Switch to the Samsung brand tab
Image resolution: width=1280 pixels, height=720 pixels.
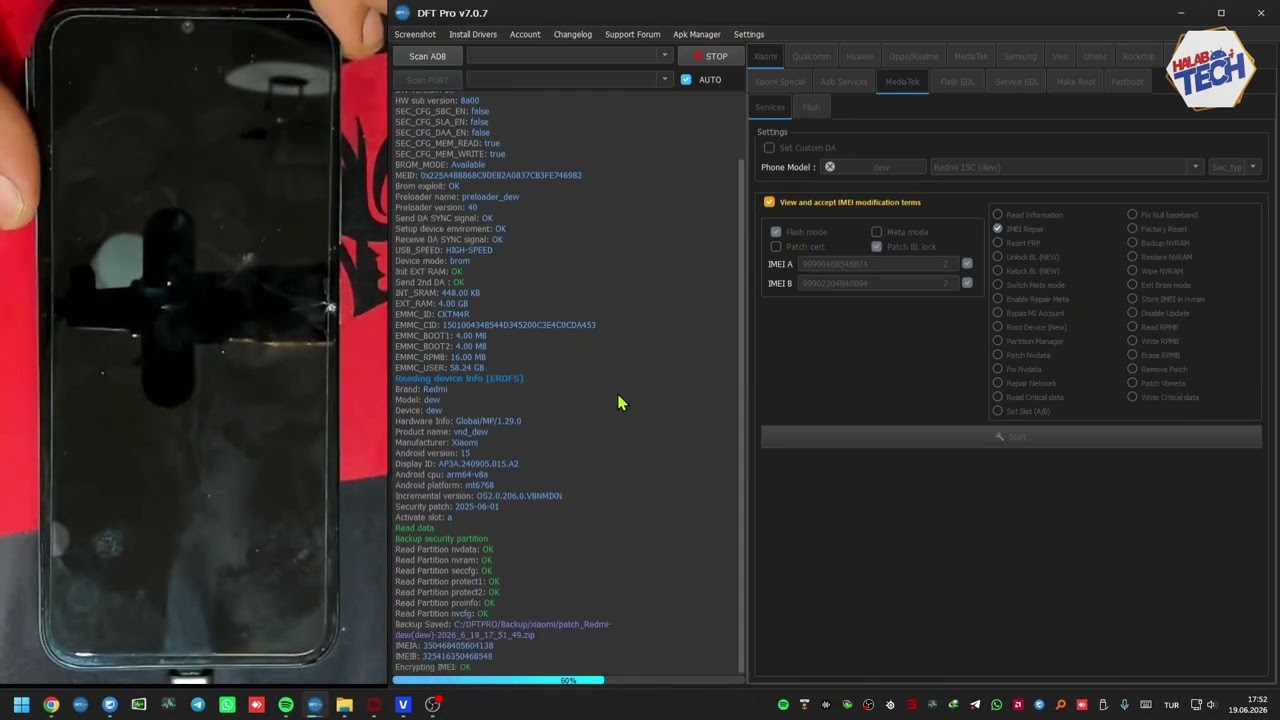1020,56
